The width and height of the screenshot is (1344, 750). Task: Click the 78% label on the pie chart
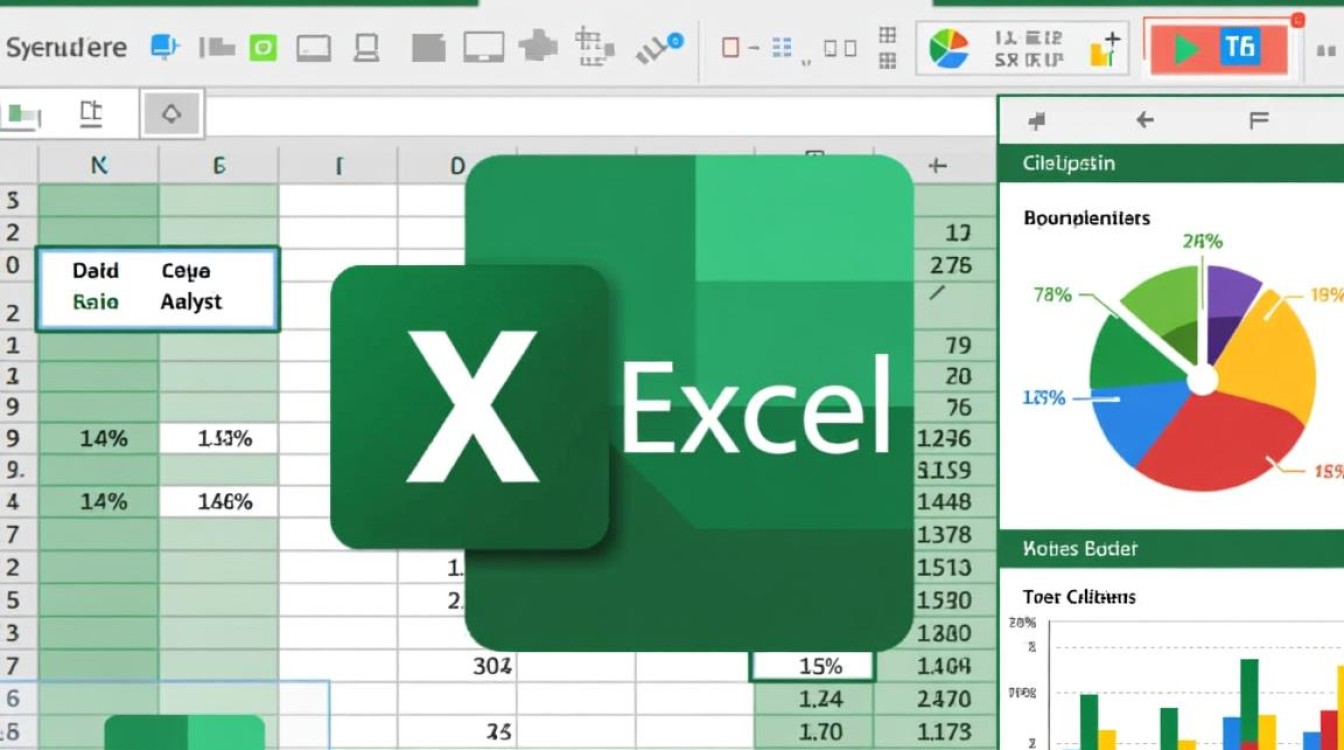pyautogui.click(x=1053, y=294)
